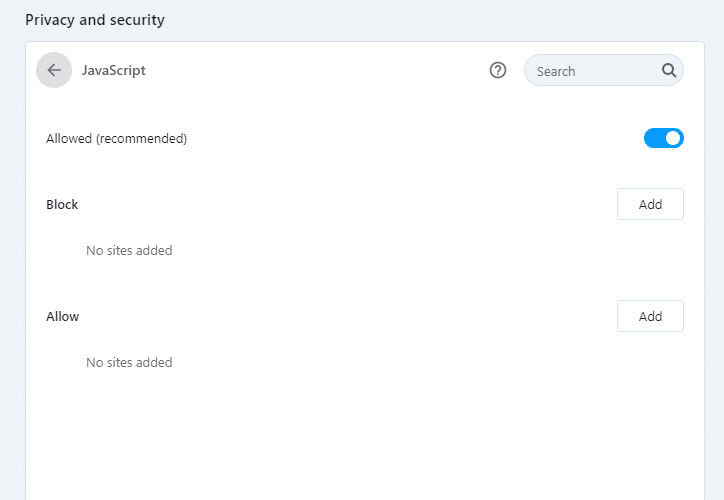Go back using the left arrow icon

[x=54, y=70]
